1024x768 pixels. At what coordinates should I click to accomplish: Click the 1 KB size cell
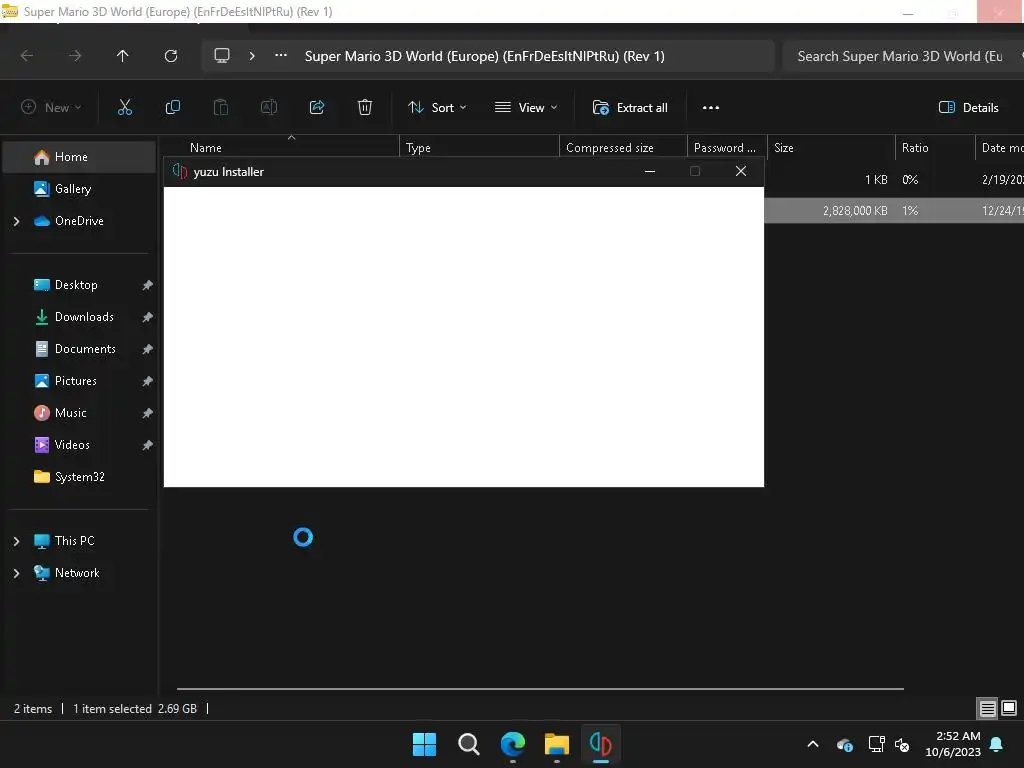pos(876,180)
